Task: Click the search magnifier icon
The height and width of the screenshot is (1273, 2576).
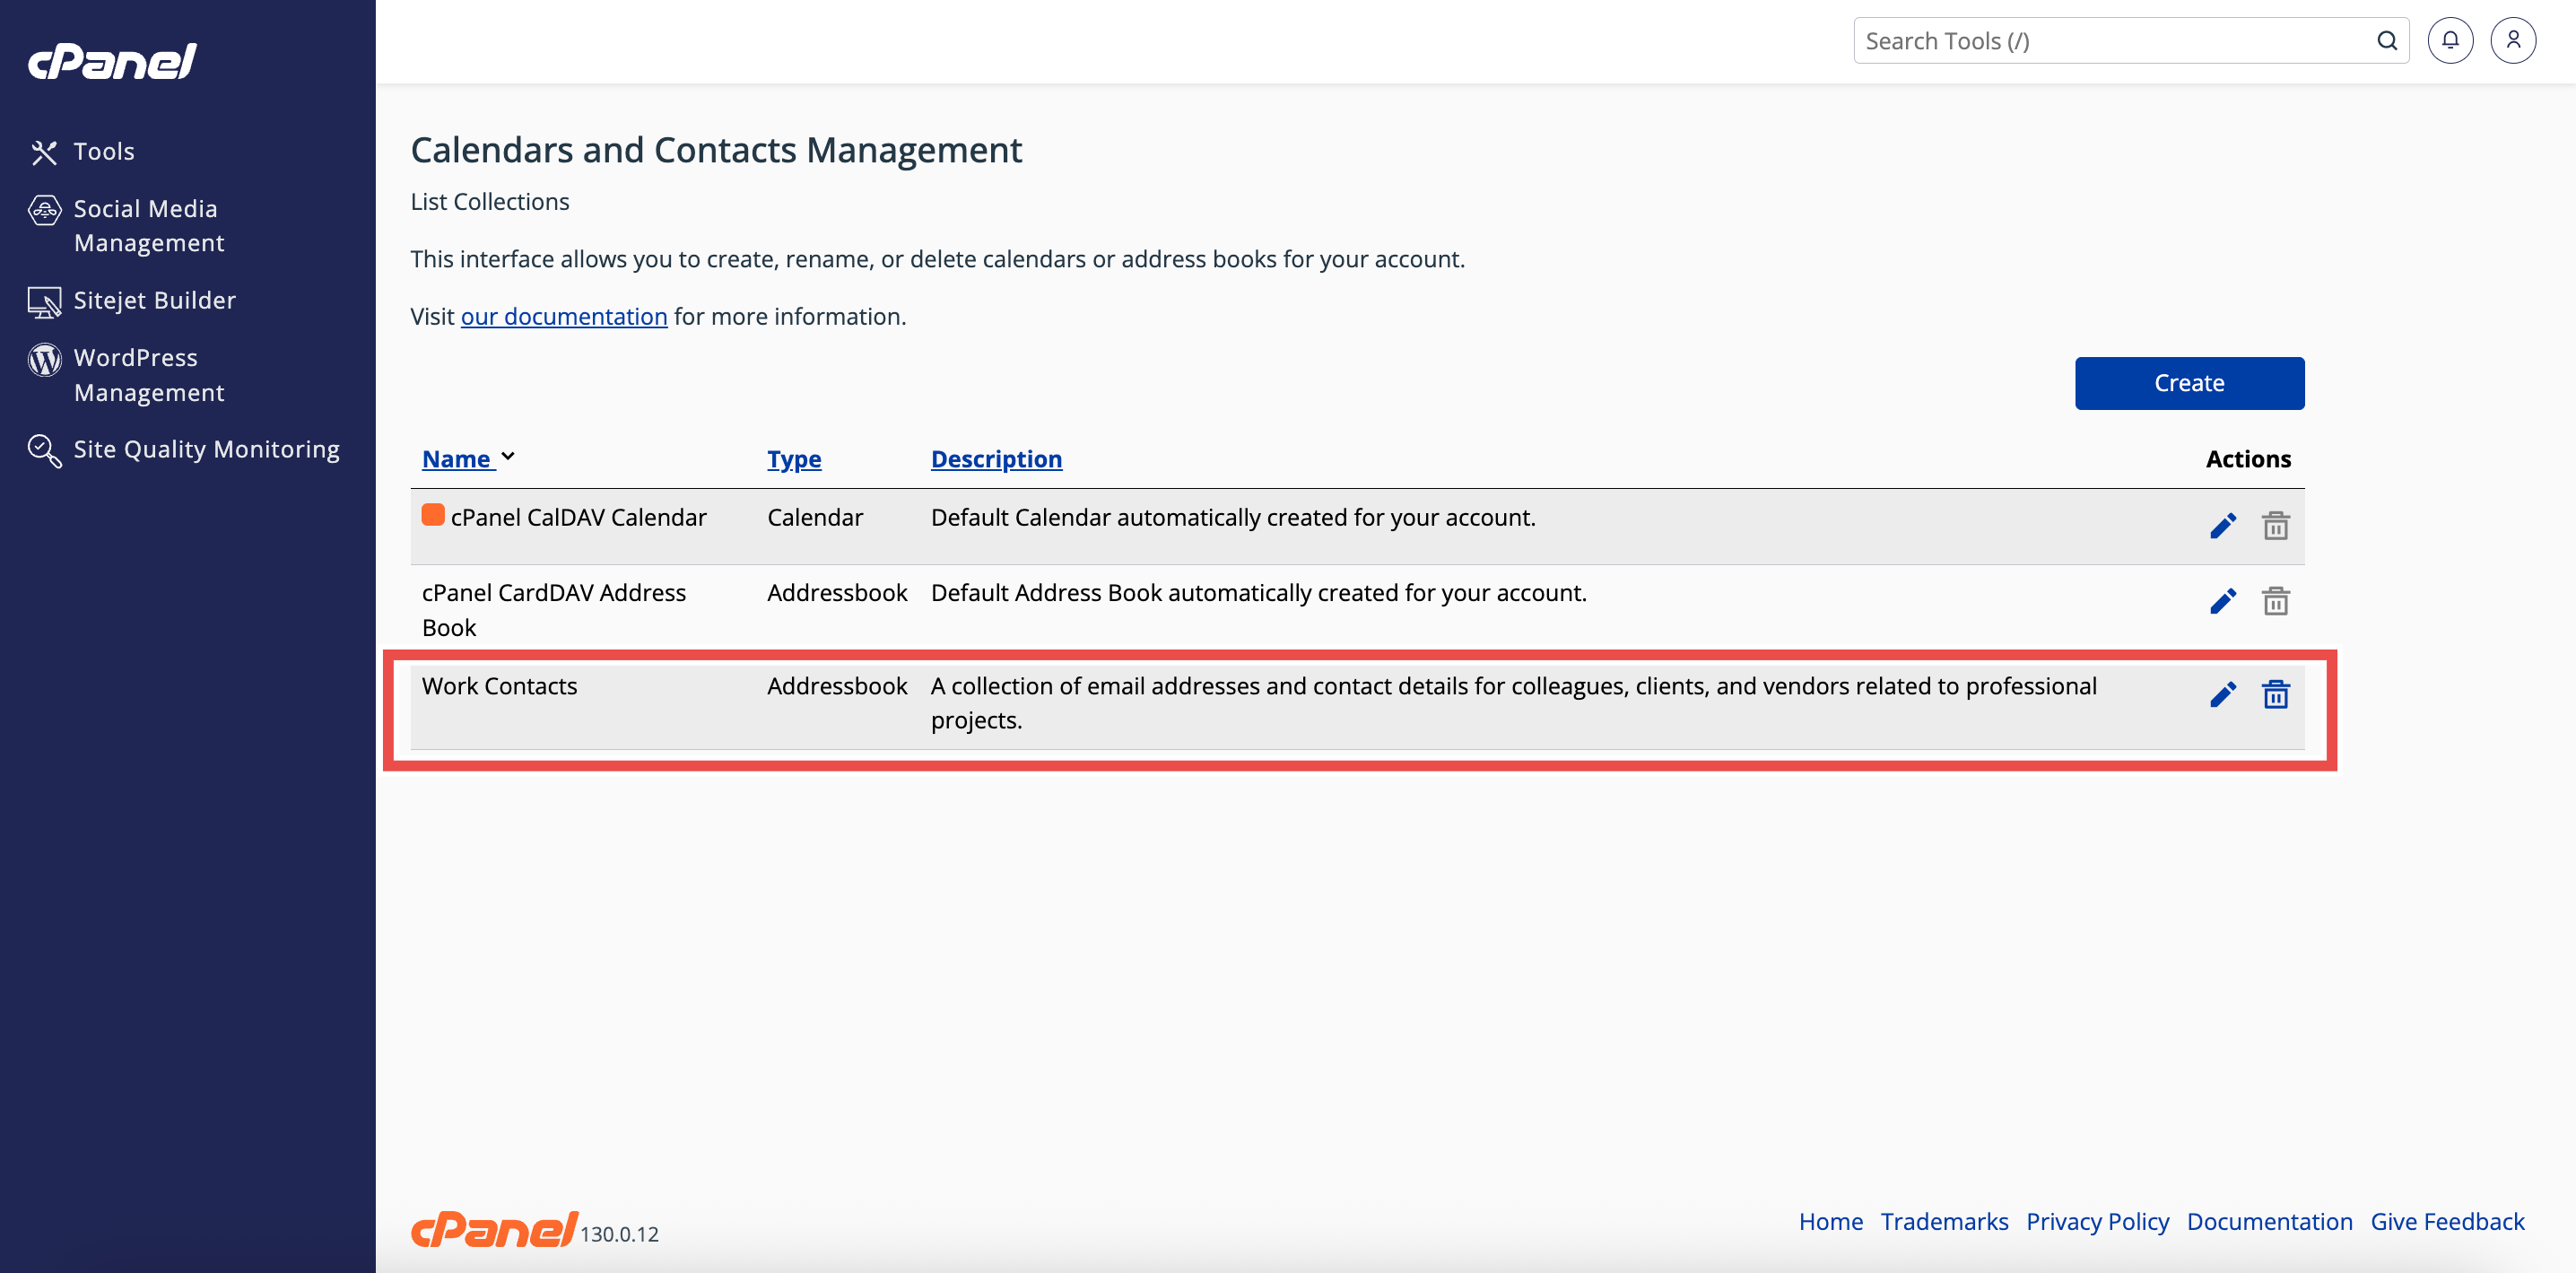Action: tap(2386, 41)
